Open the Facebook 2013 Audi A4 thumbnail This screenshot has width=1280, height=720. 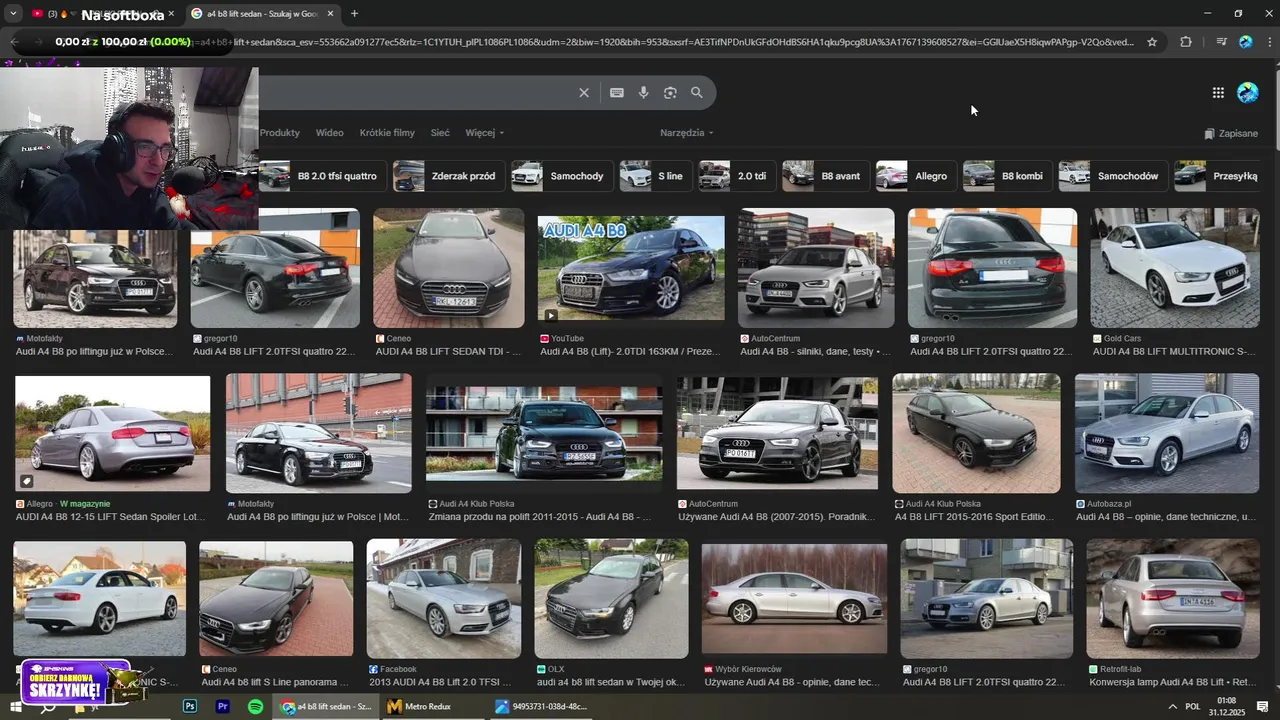(x=444, y=599)
